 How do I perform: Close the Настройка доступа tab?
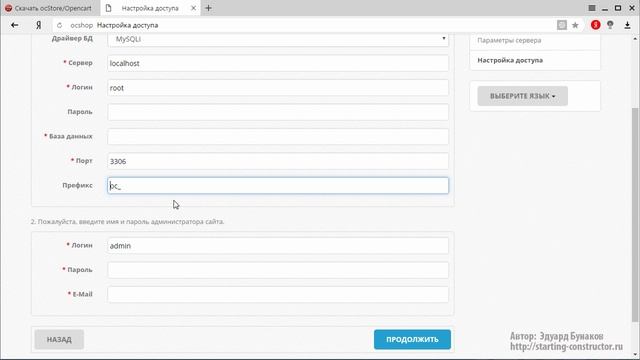point(193,8)
